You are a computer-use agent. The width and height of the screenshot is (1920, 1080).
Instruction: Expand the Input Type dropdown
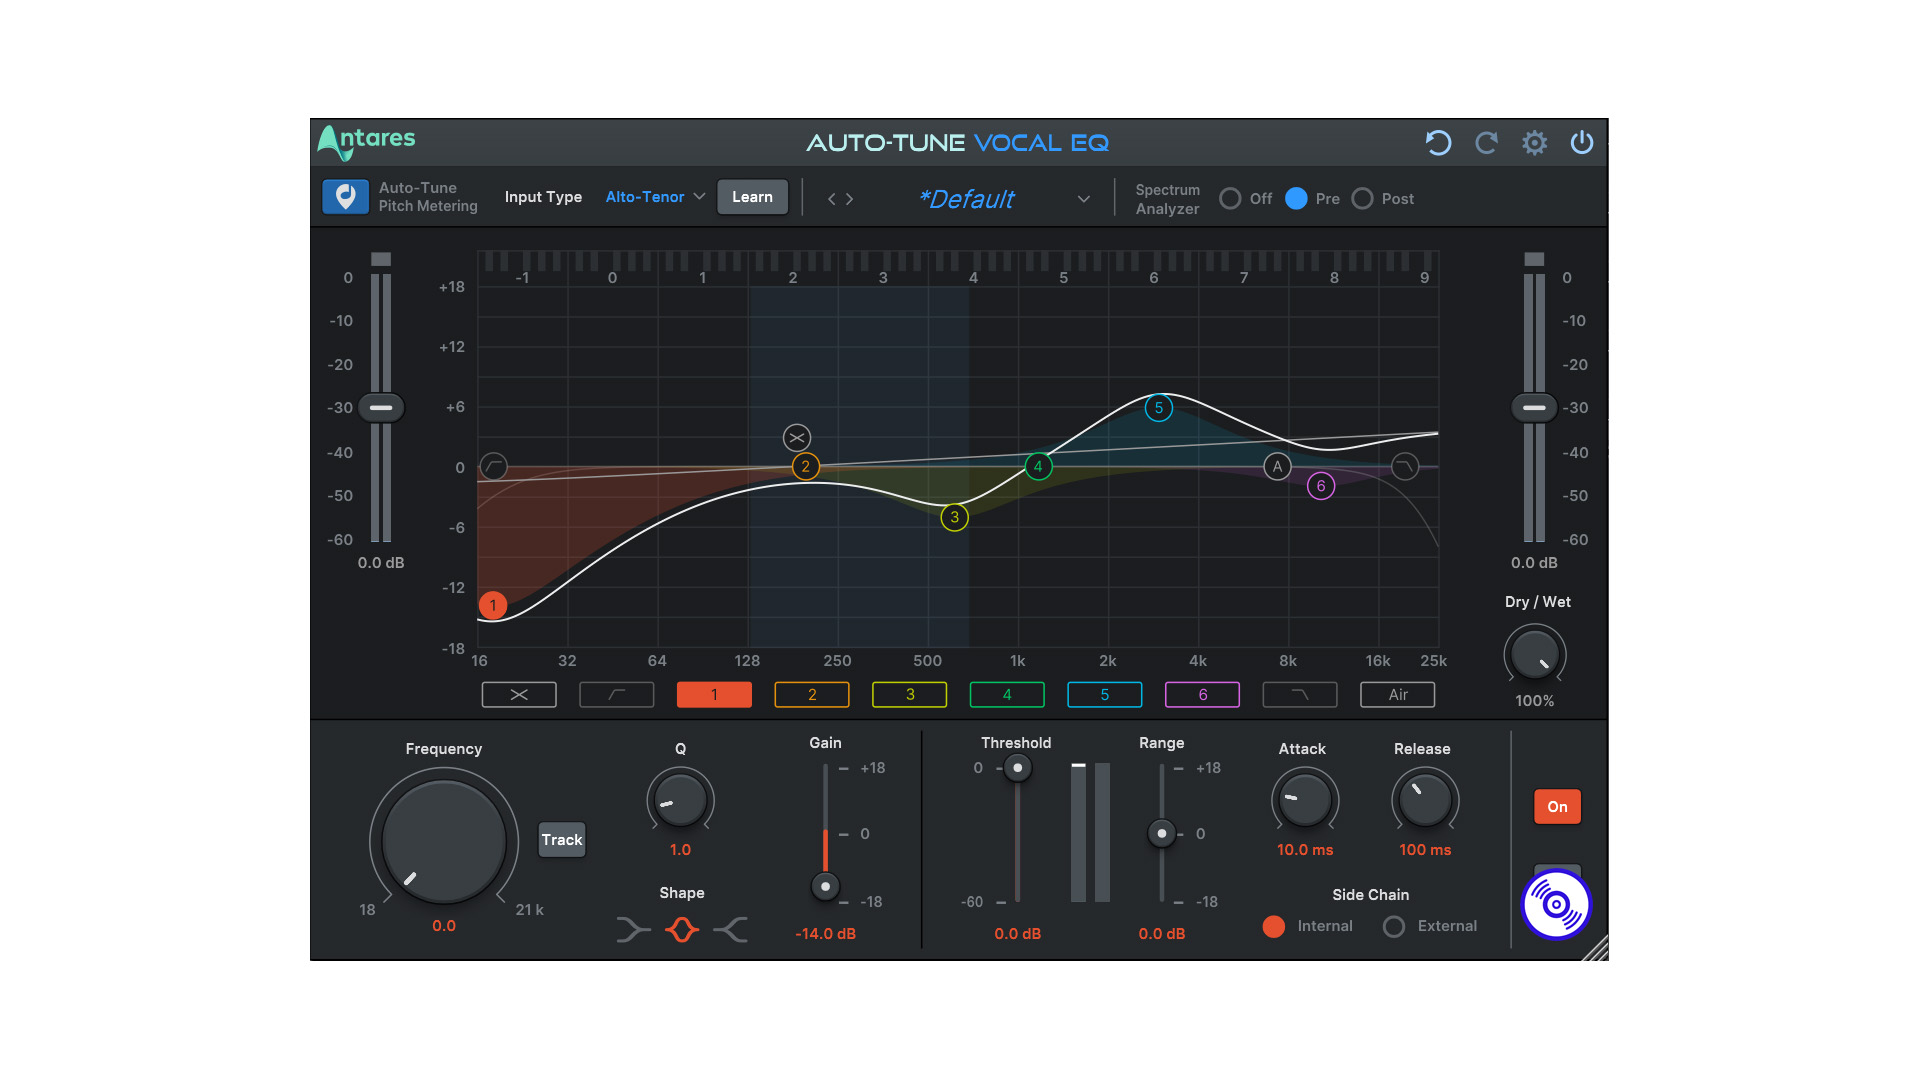point(650,198)
